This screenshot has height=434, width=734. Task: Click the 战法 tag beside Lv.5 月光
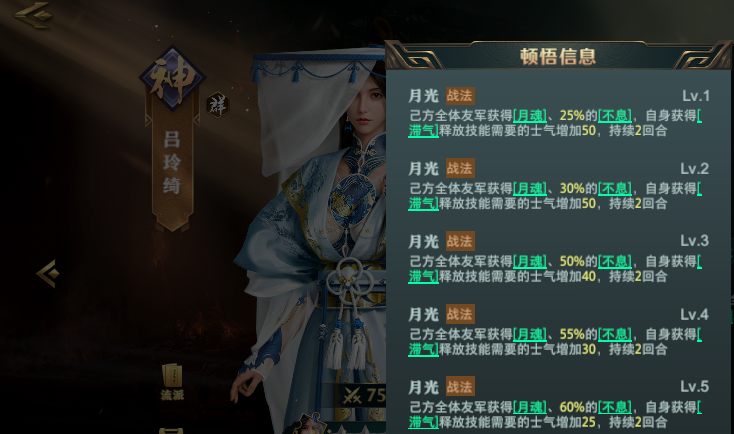pyautogui.click(x=460, y=387)
